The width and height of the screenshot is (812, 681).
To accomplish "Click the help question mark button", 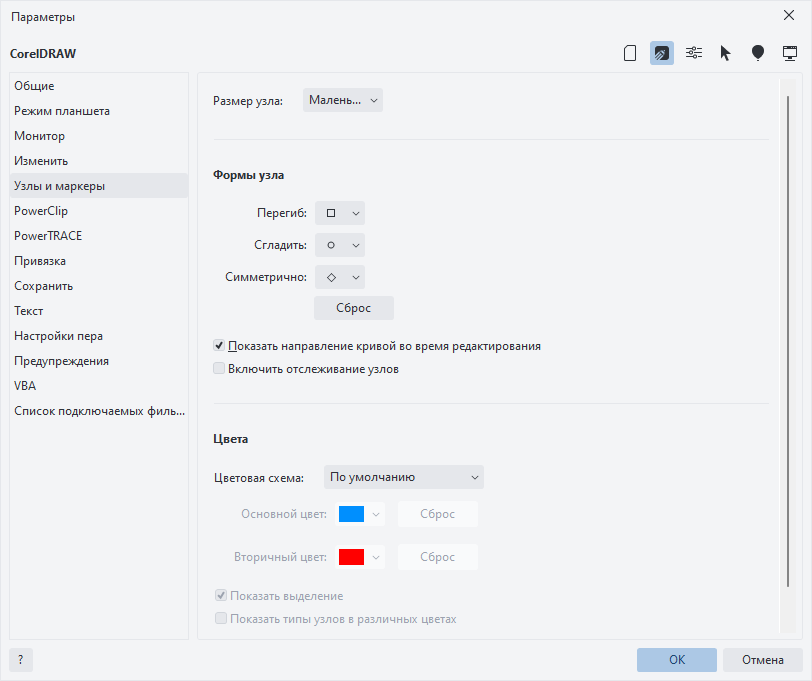I will [x=21, y=660].
